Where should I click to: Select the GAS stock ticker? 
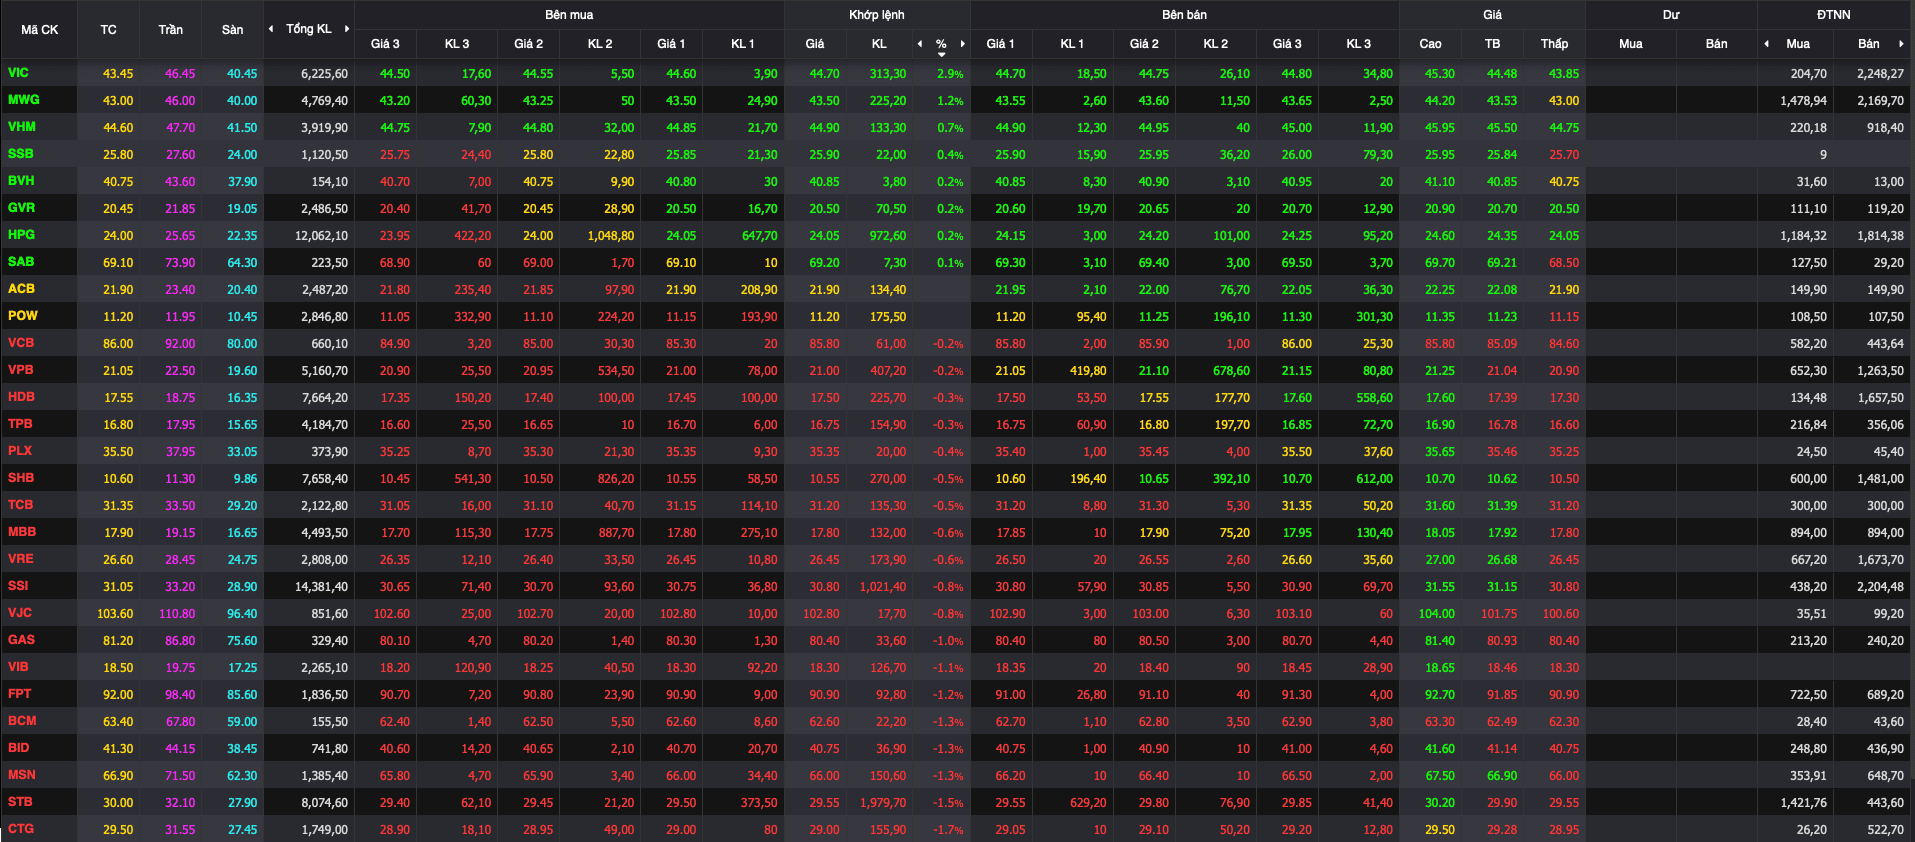(x=21, y=640)
